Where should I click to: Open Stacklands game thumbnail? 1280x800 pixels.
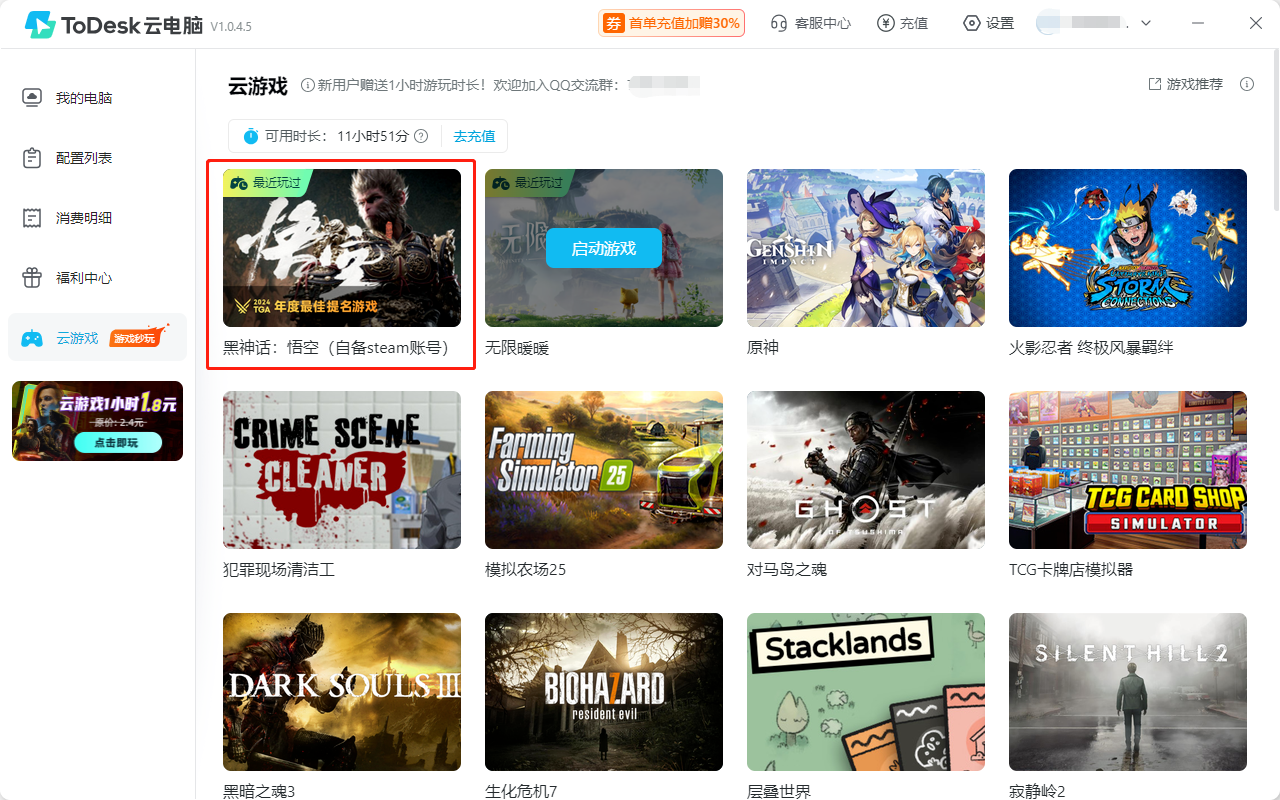tap(866, 692)
